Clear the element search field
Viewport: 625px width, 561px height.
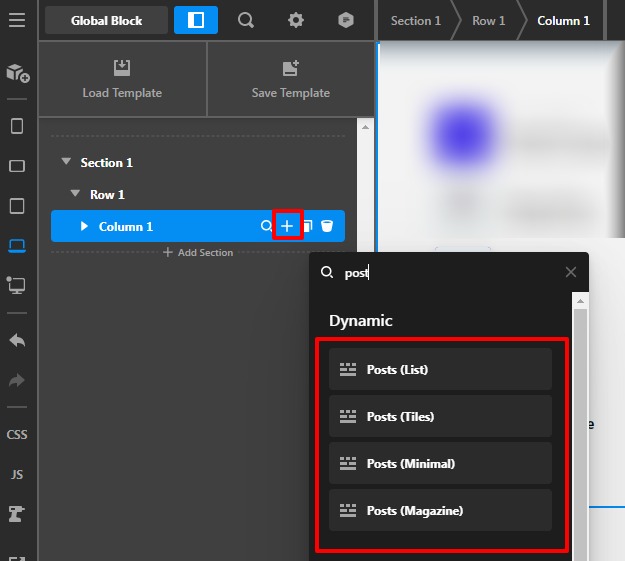(570, 272)
